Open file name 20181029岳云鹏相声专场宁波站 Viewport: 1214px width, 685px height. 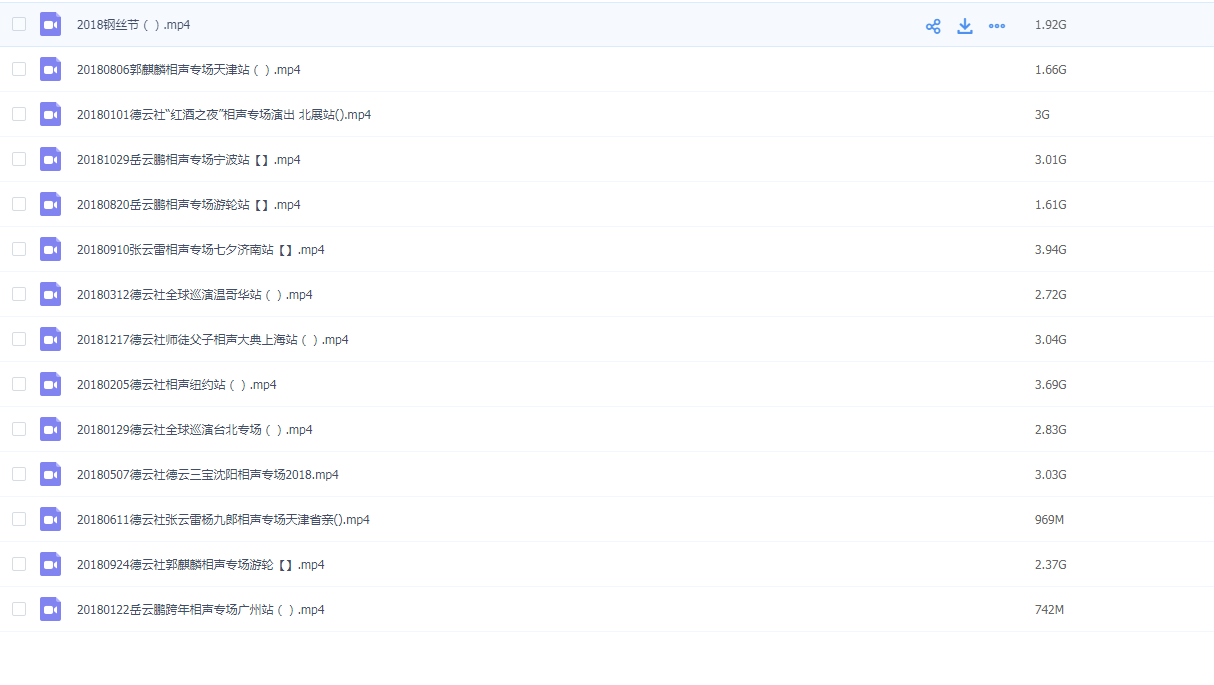[189, 160]
